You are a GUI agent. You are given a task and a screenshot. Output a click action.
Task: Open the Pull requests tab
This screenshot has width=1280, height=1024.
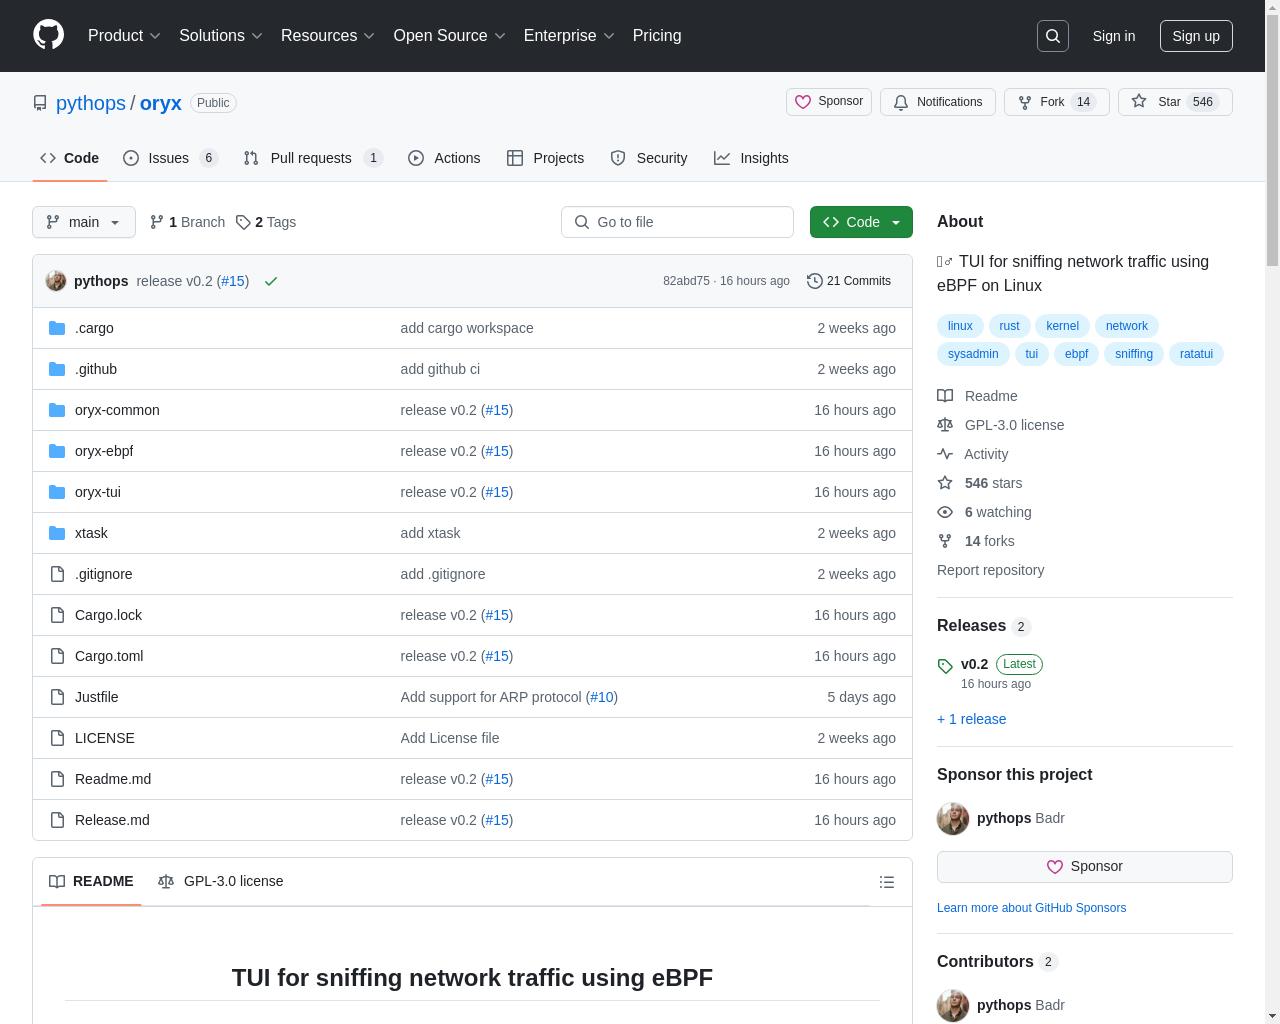pos(313,158)
